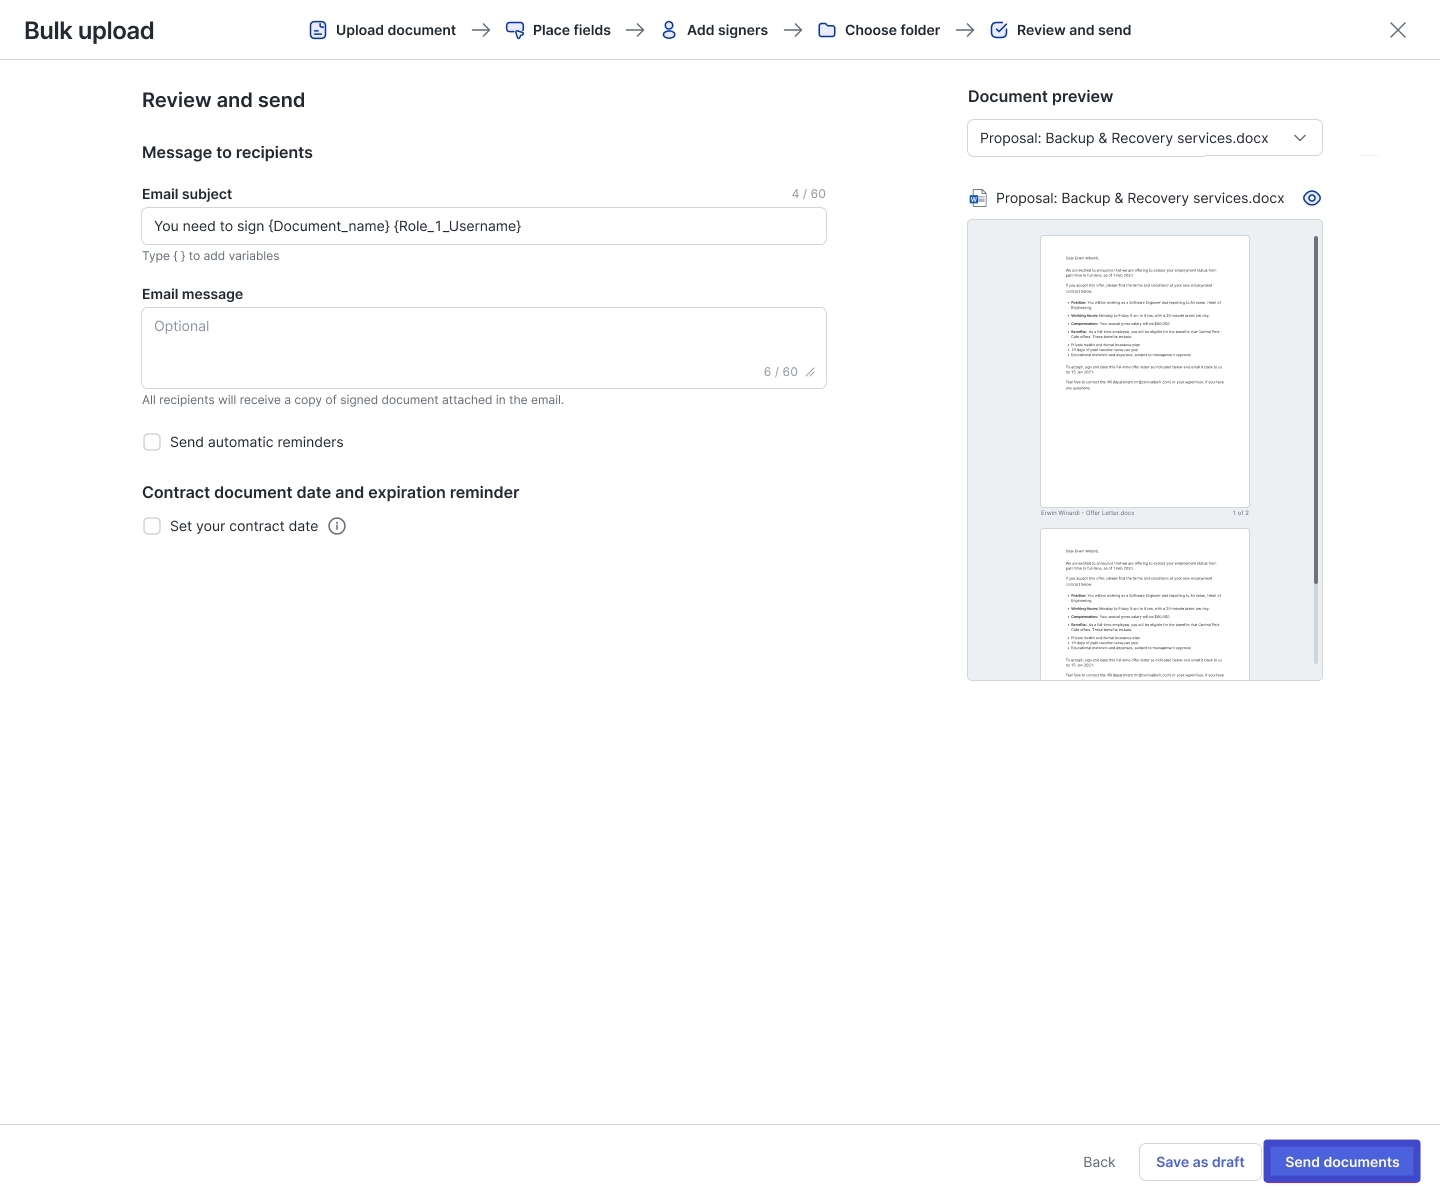Click the resize handle icon in the message box
The height and width of the screenshot is (1200, 1440).
pyautogui.click(x=810, y=372)
